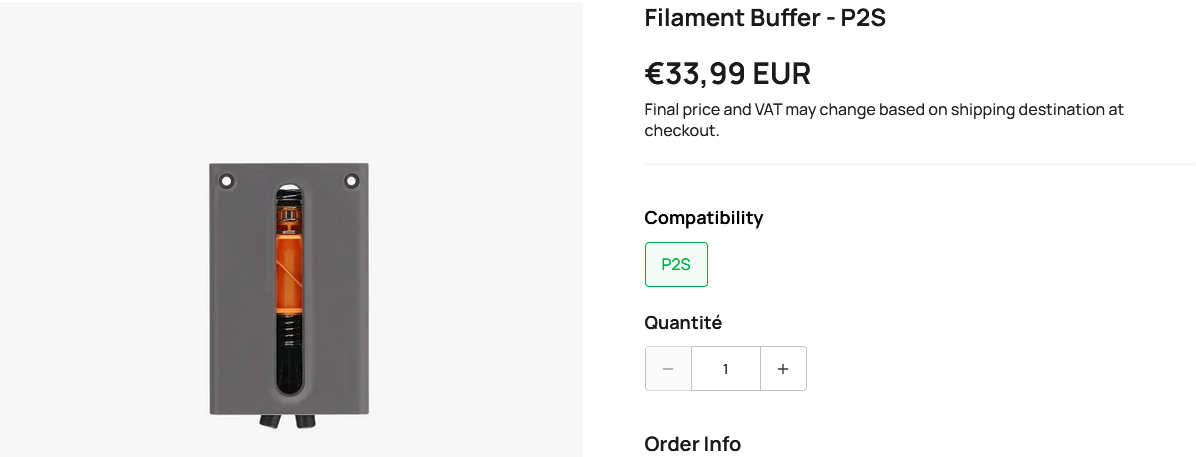Image resolution: width=1196 pixels, height=457 pixels.
Task: Click the VAT shipping destination notice
Action: pos(884,120)
